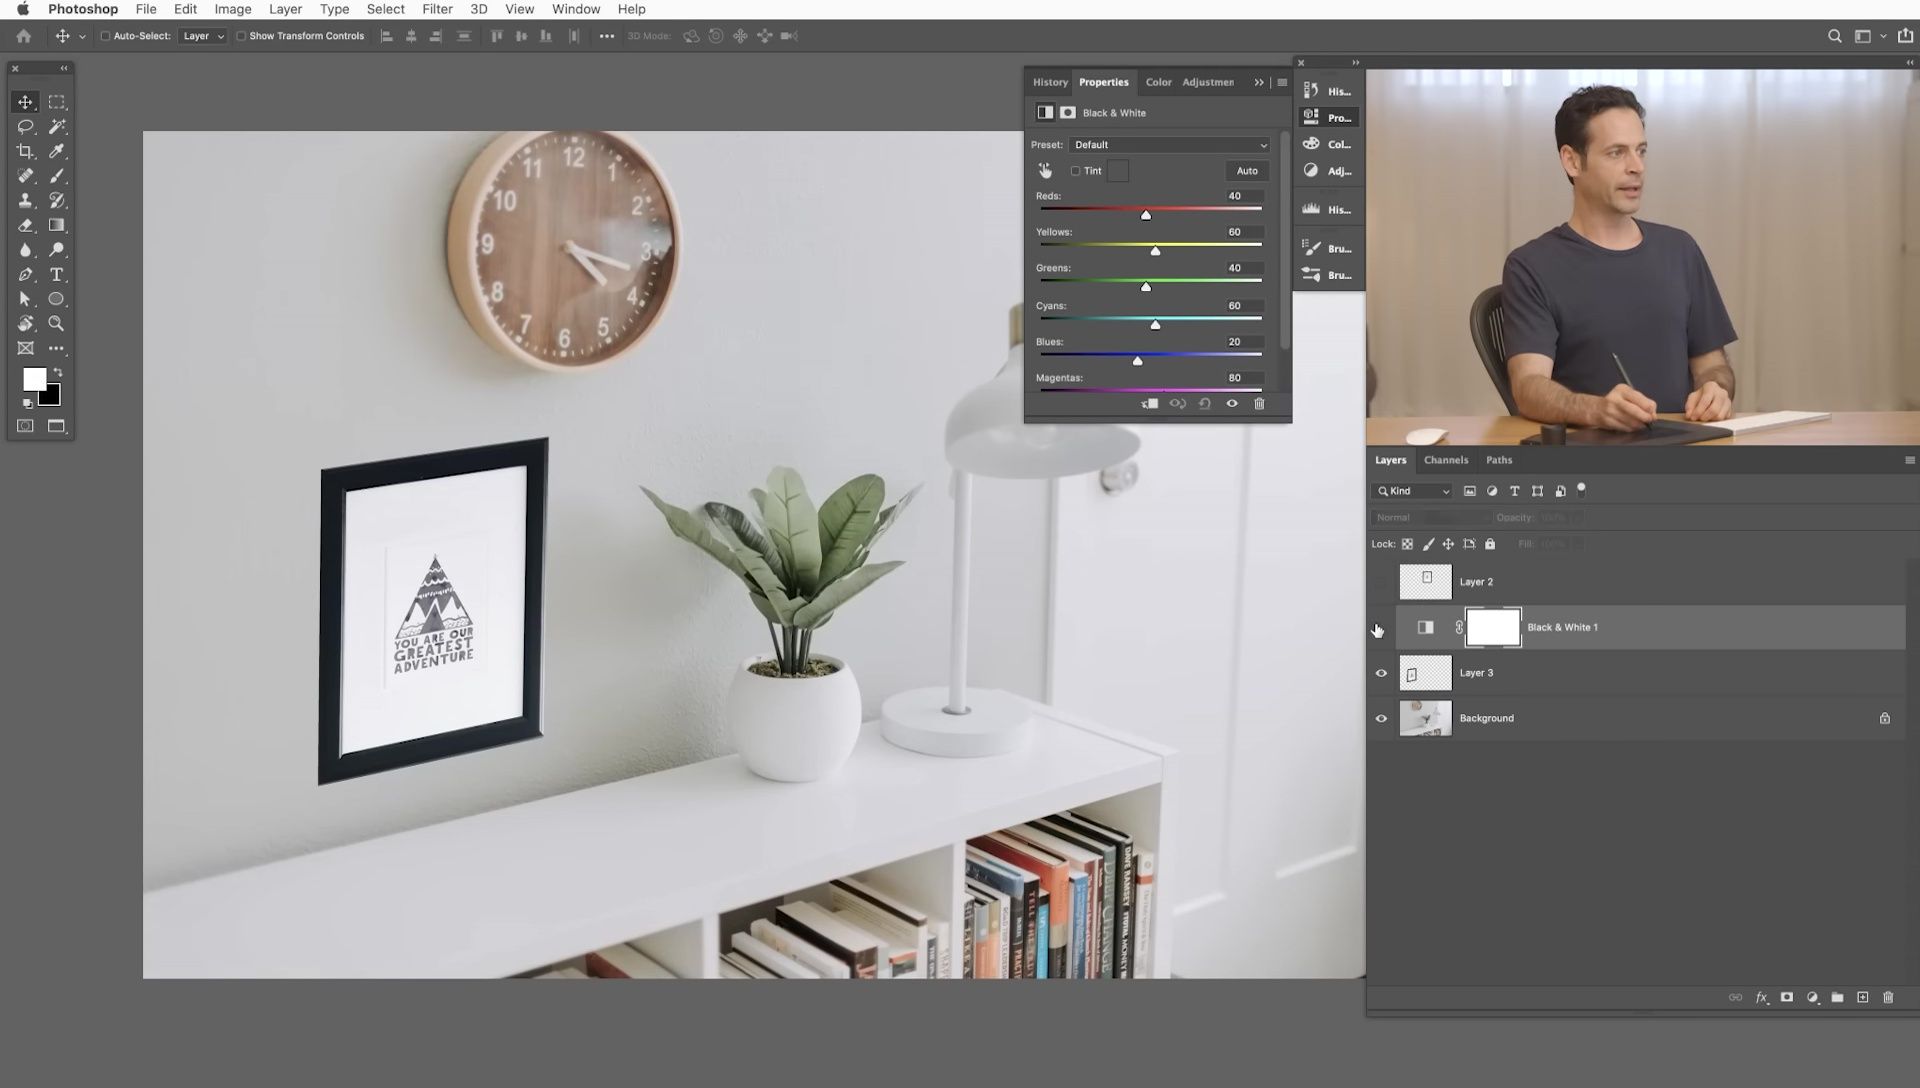Show Layer 2 visibility box
Image resolution: width=1920 pixels, height=1088 pixels.
tap(1381, 582)
